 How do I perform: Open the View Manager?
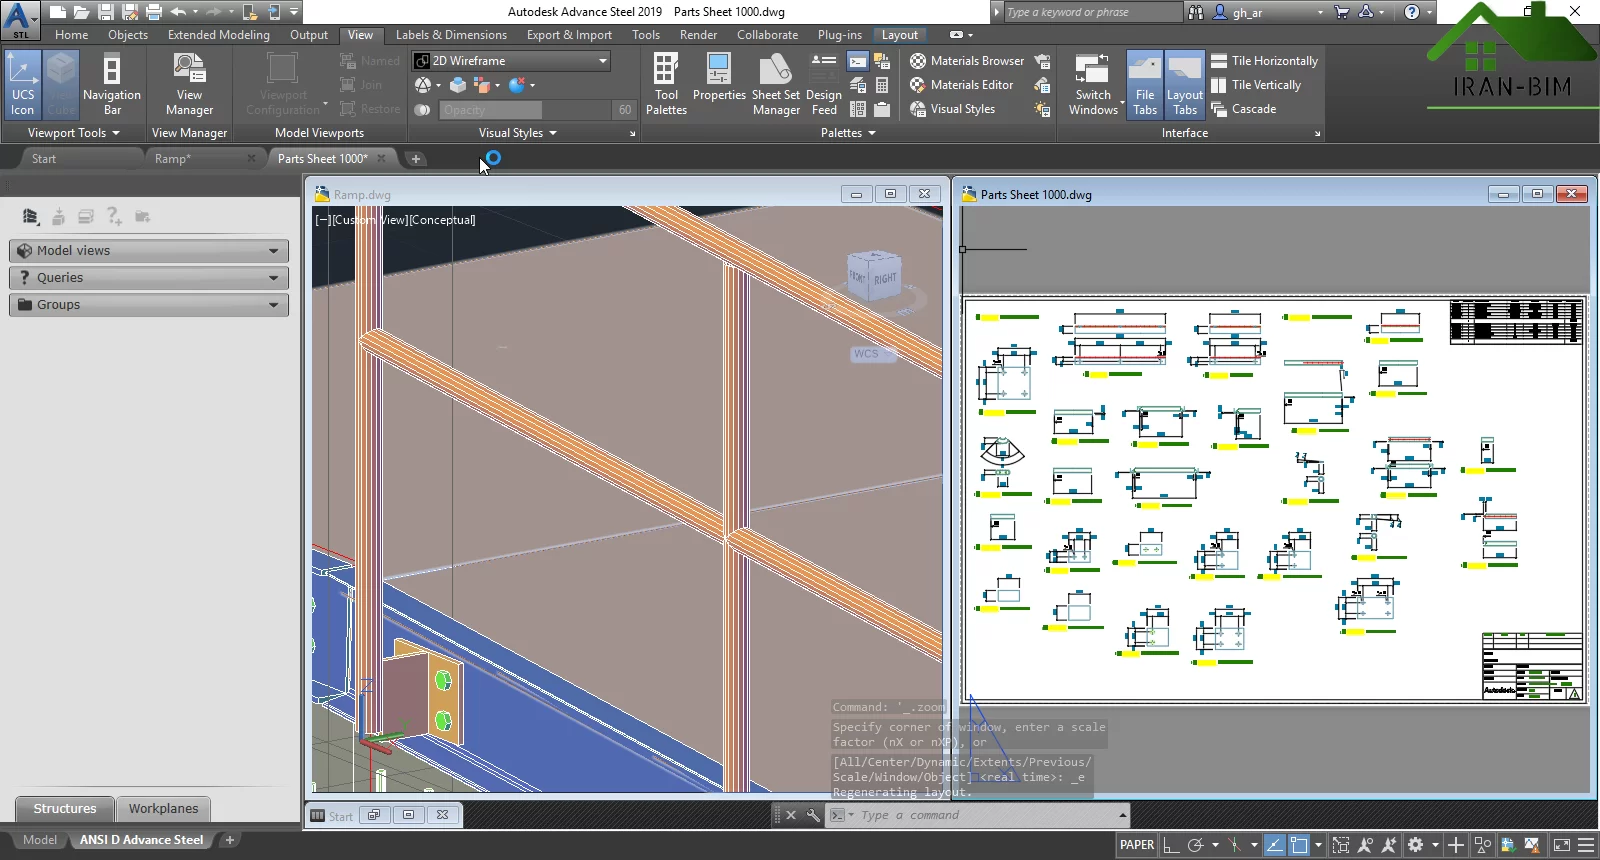pyautogui.click(x=189, y=84)
